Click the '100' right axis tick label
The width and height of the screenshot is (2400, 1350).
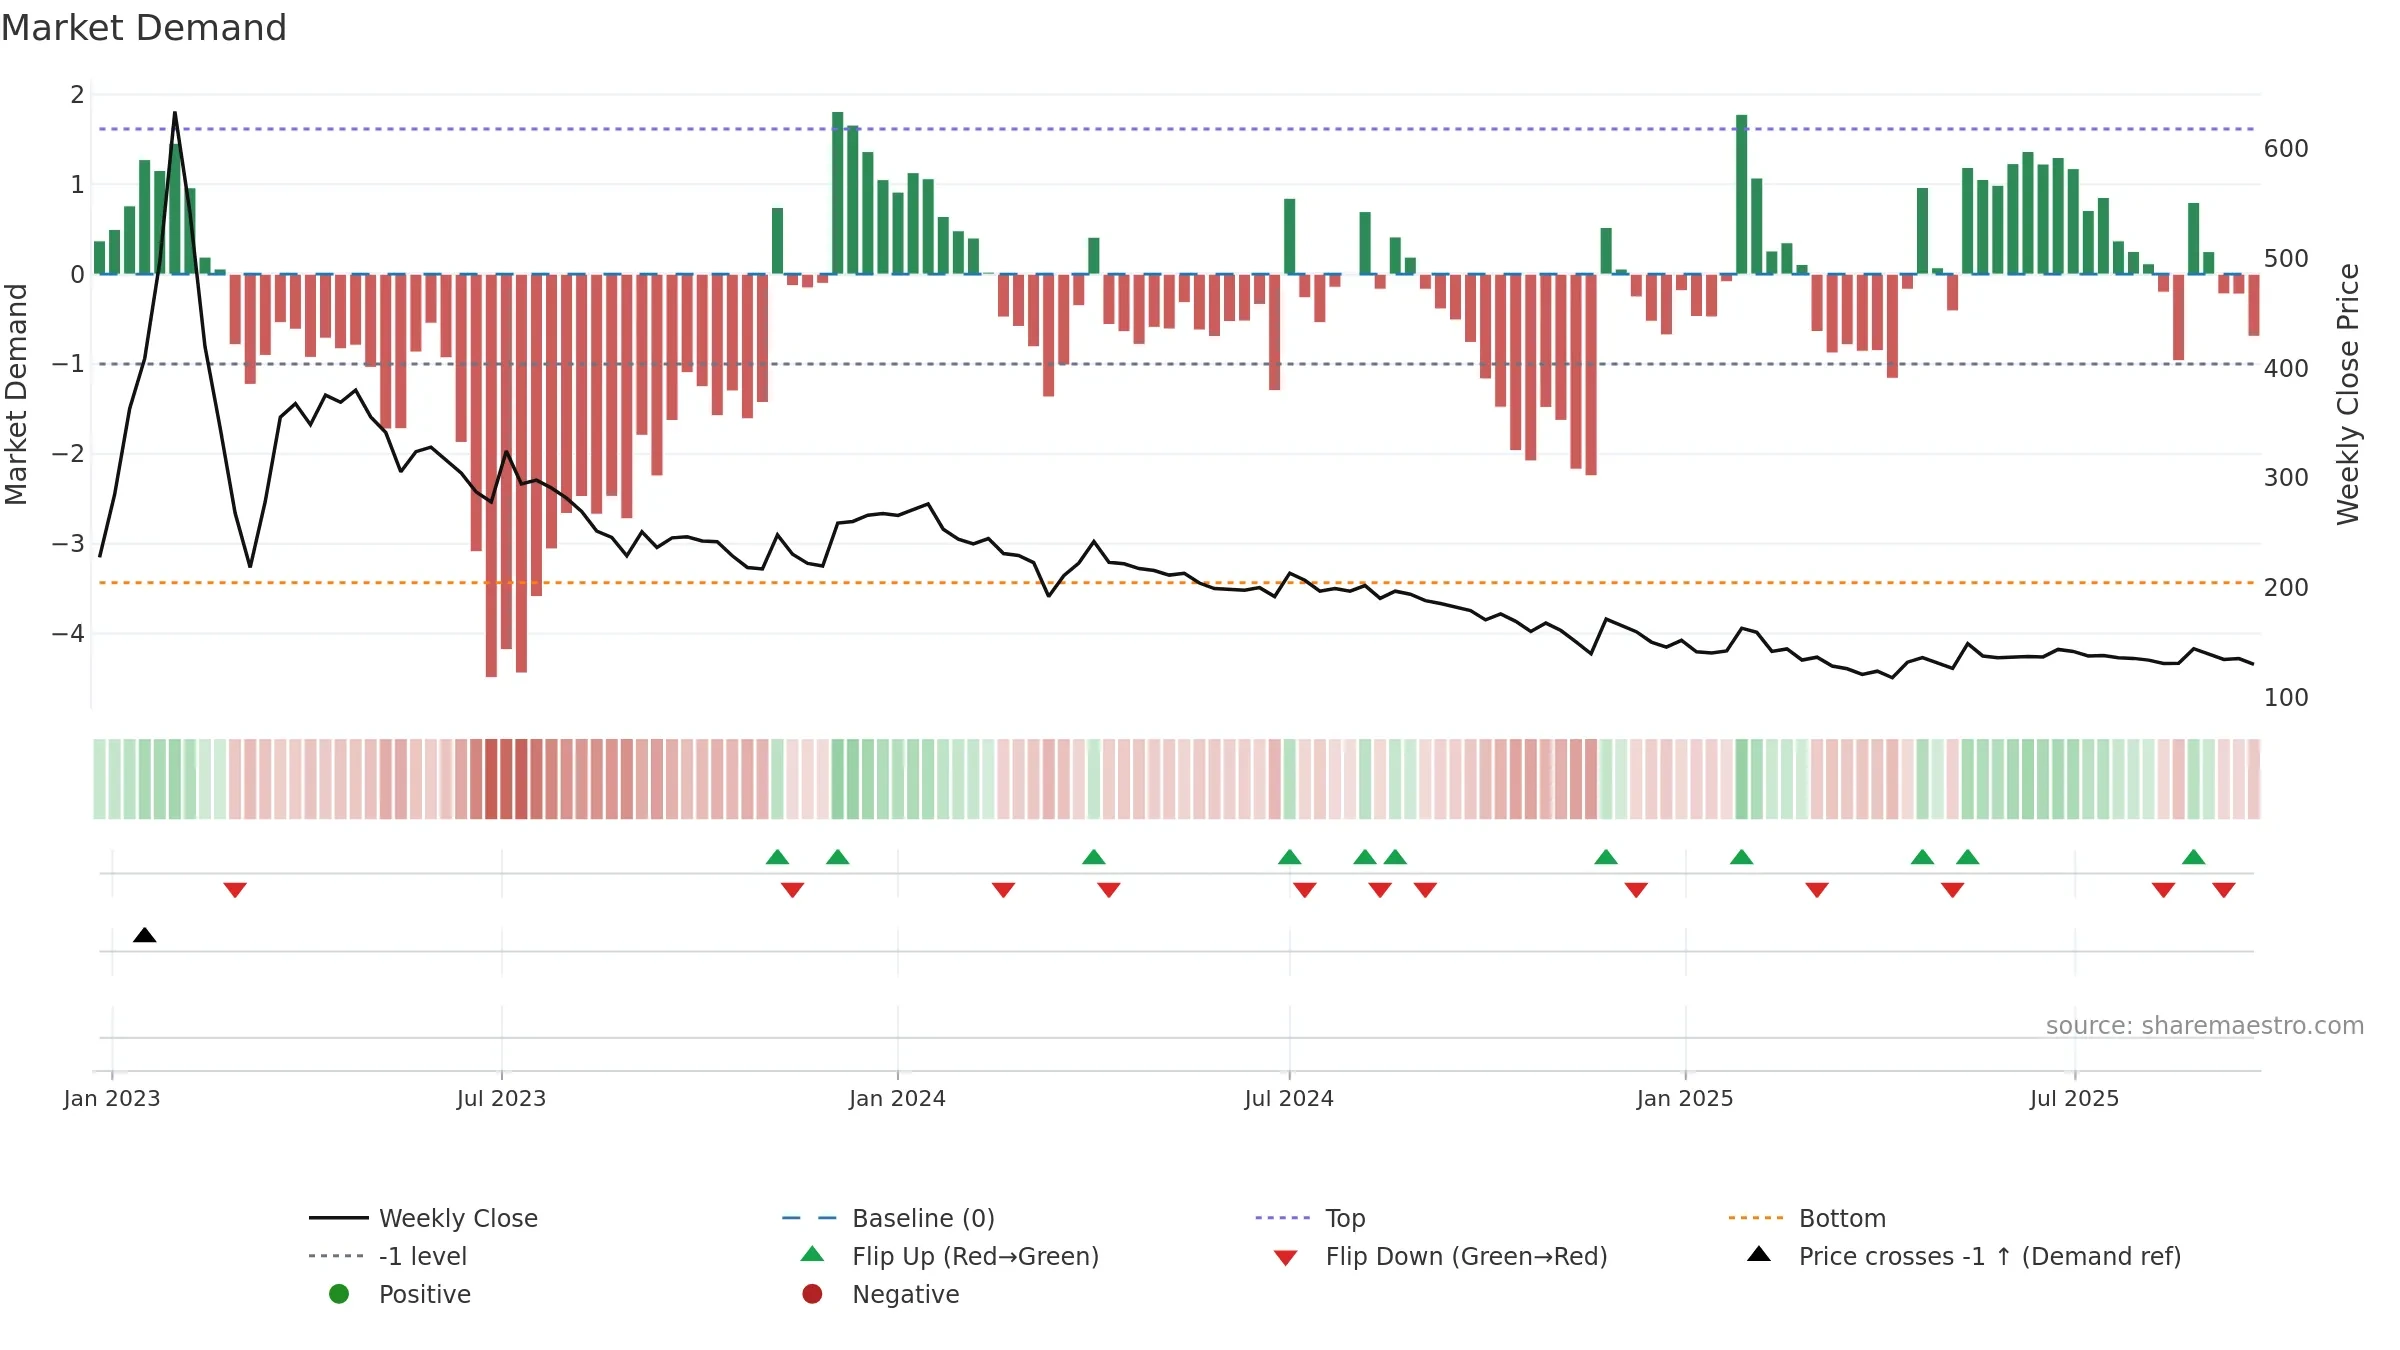coord(2286,698)
